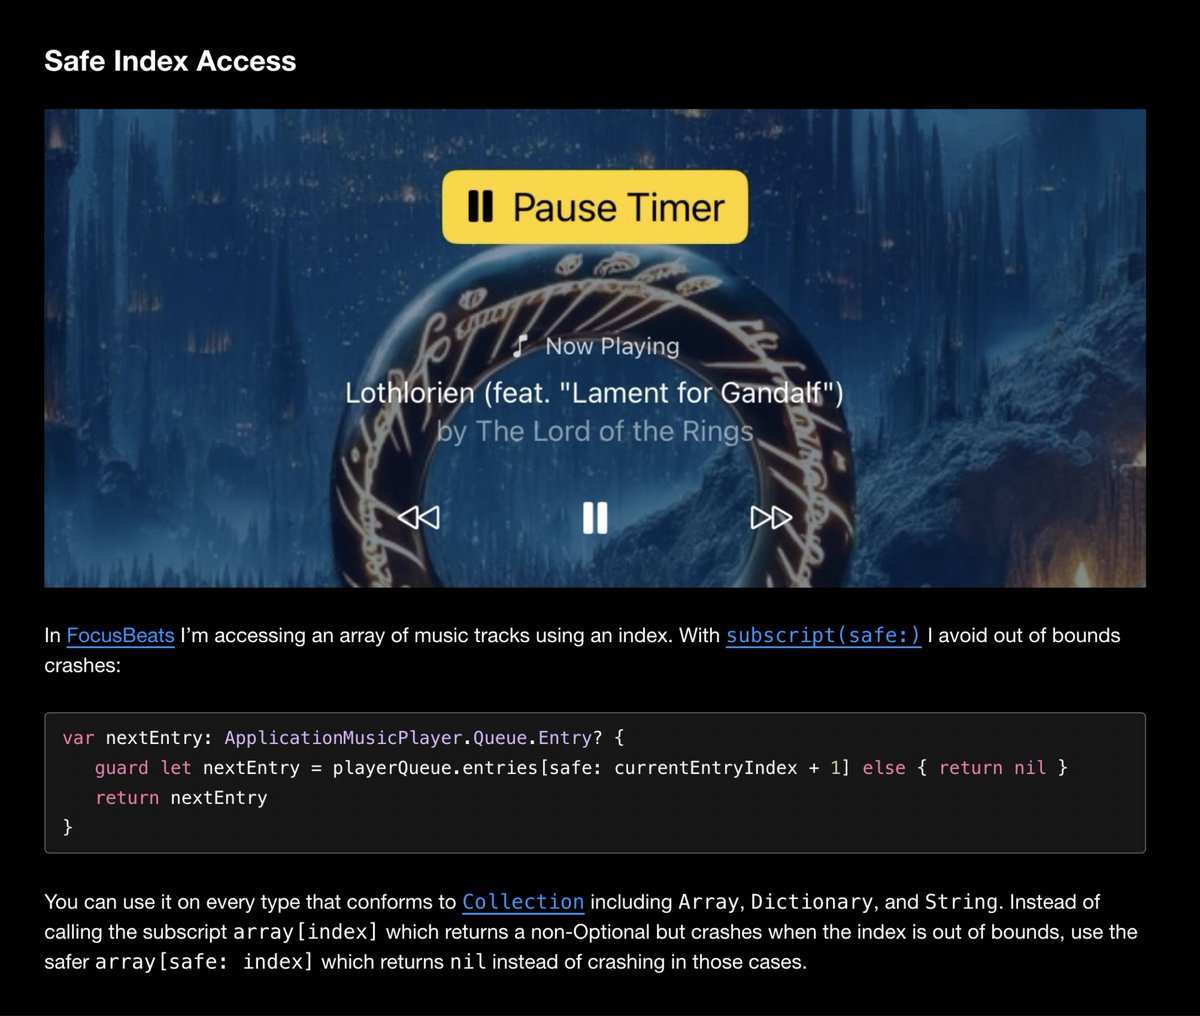Click the artist text The Lord of the Rings
The image size is (1200, 1016).
[x=615, y=431]
